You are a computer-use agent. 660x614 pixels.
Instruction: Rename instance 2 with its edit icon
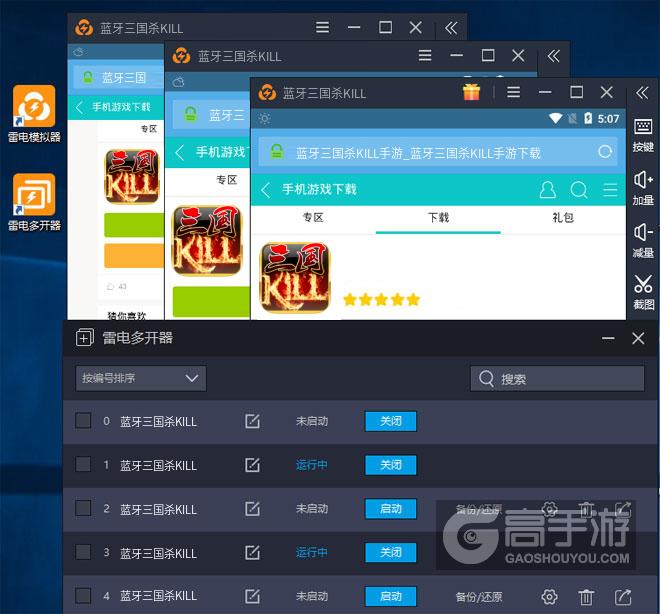coord(252,508)
